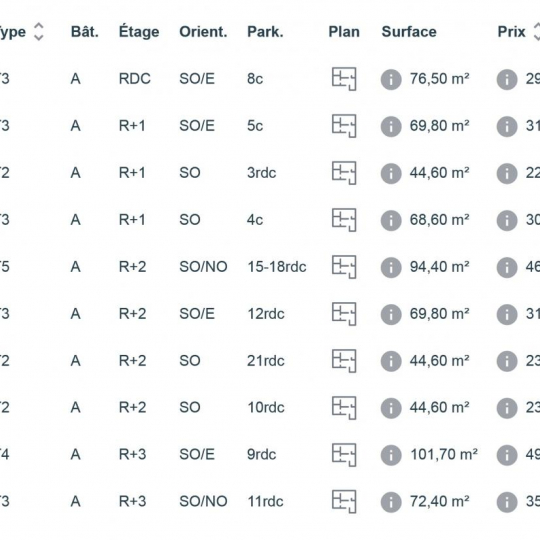This screenshot has width=540, height=540.
Task: Open floor plan for parking 21rdc row
Action: [x=344, y=361]
